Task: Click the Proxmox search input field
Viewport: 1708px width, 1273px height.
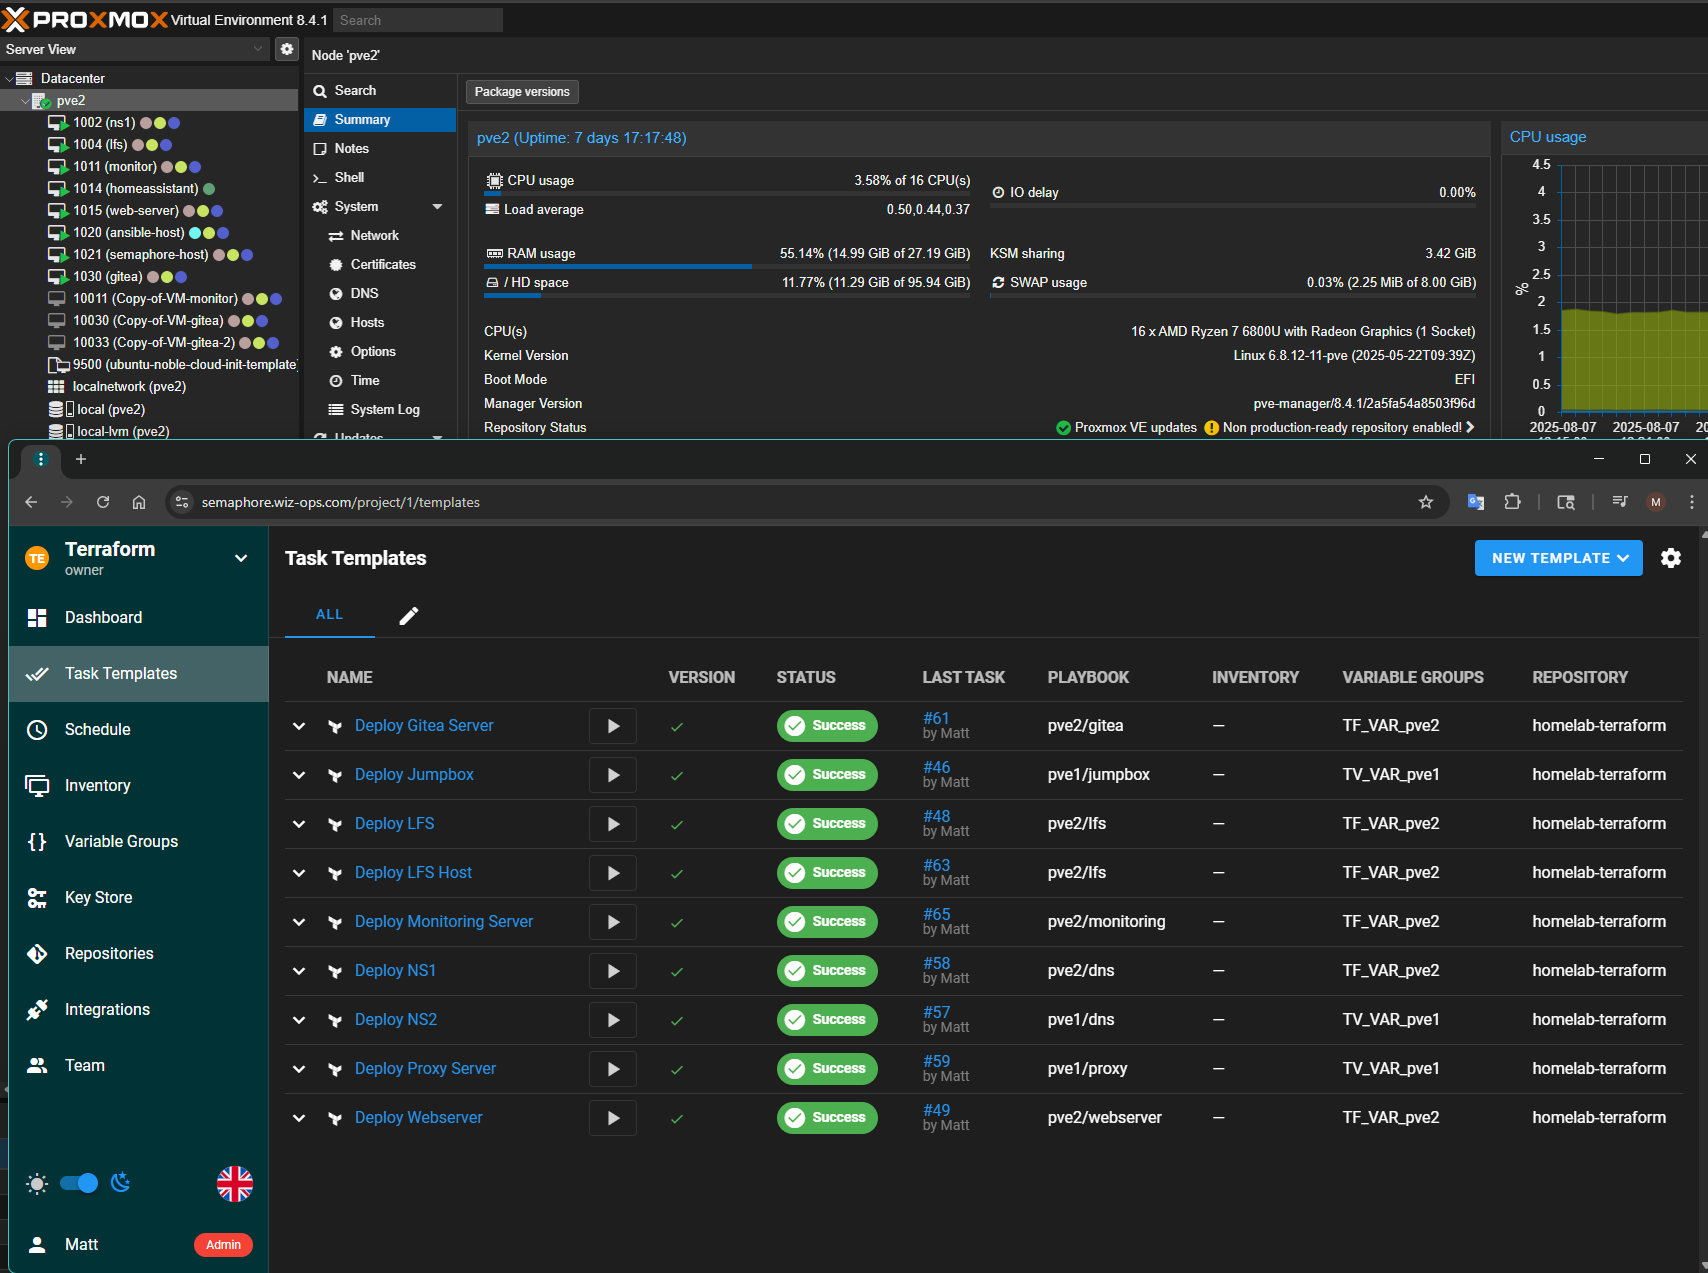Action: (417, 20)
